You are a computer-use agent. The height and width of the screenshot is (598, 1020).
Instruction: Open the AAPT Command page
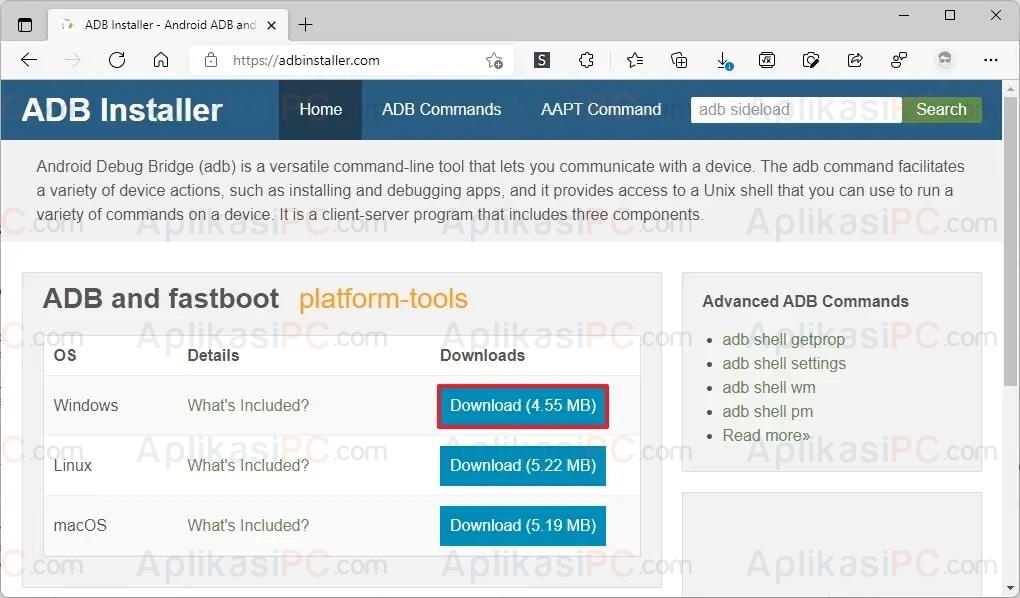click(601, 109)
